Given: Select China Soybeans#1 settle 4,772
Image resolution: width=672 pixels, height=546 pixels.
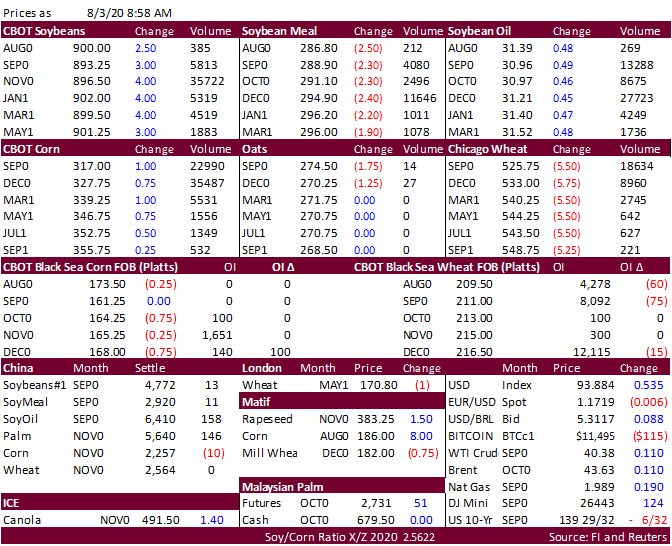Looking at the screenshot, I should click(160, 385).
